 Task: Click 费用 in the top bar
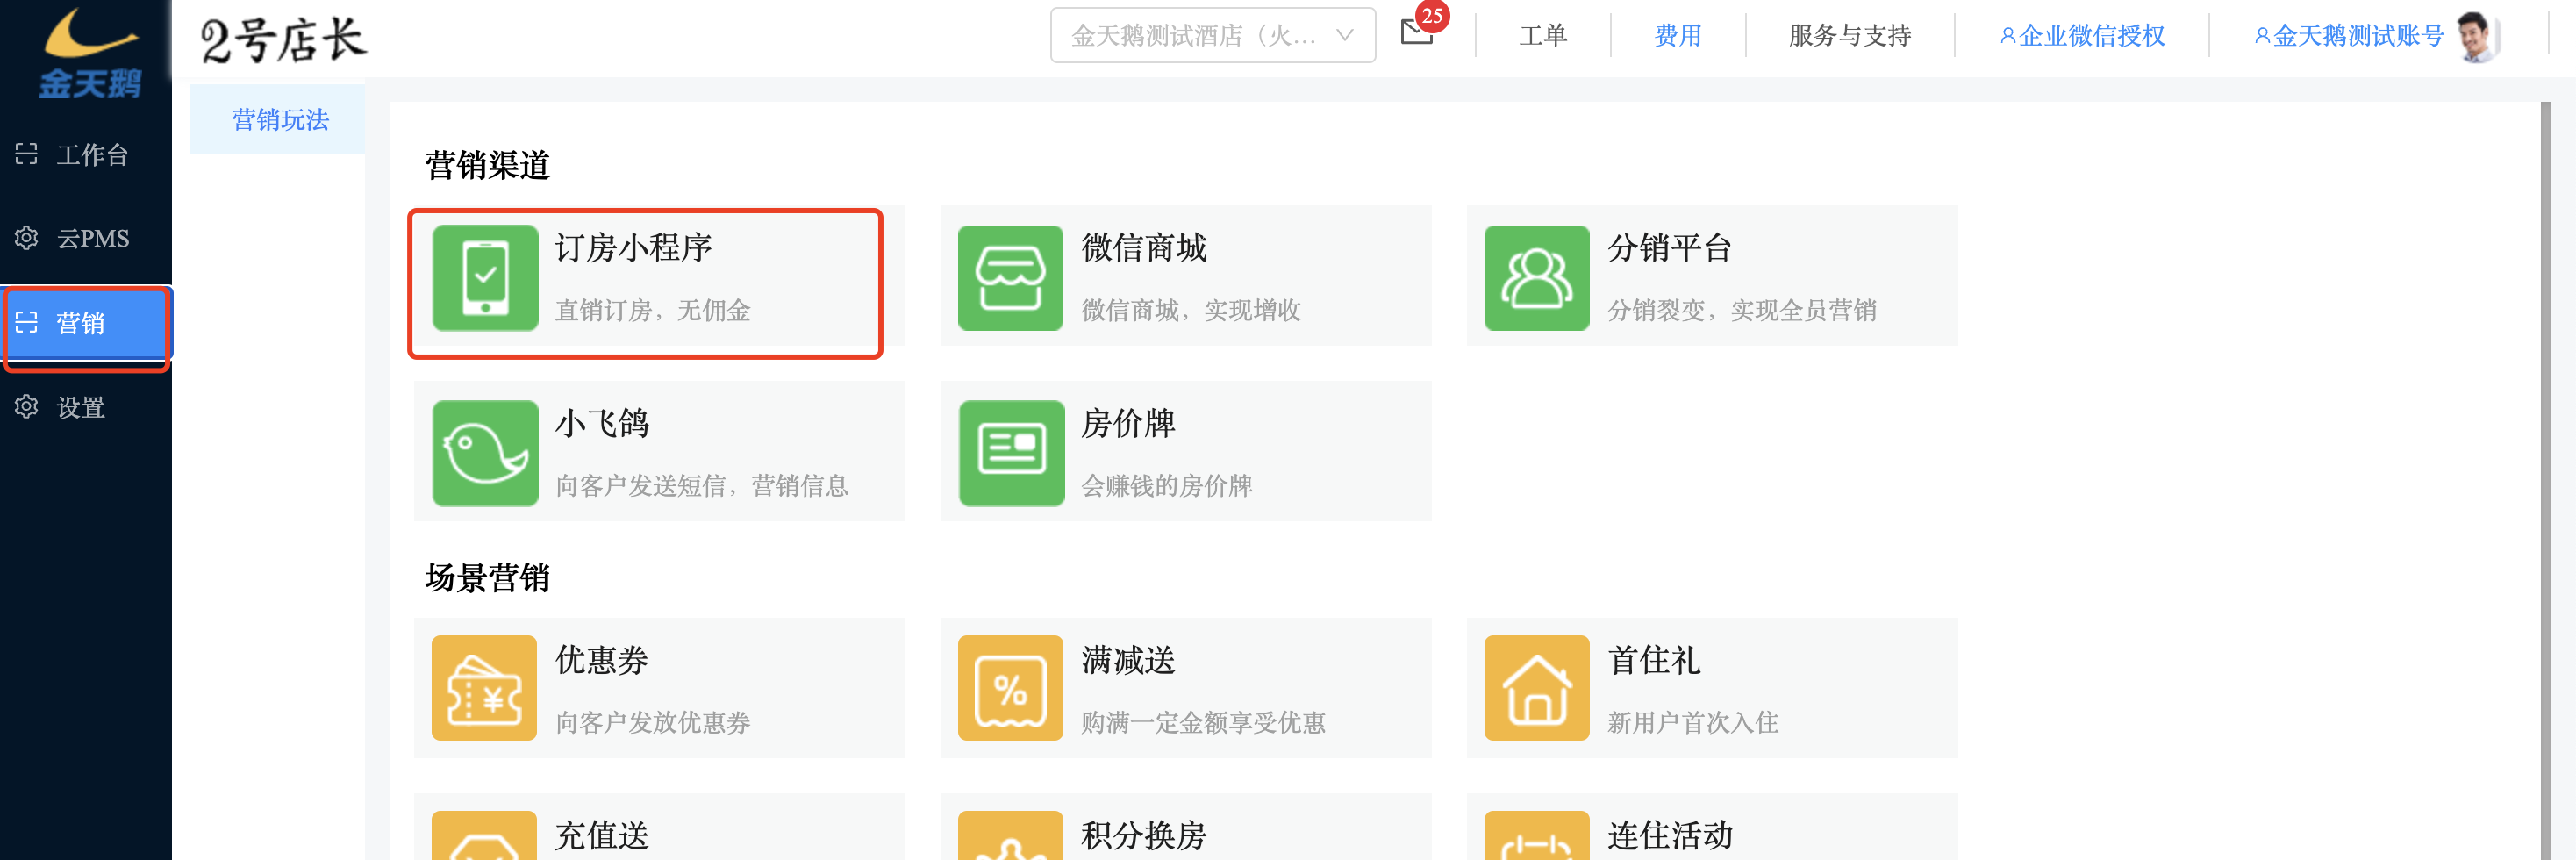tap(1678, 36)
